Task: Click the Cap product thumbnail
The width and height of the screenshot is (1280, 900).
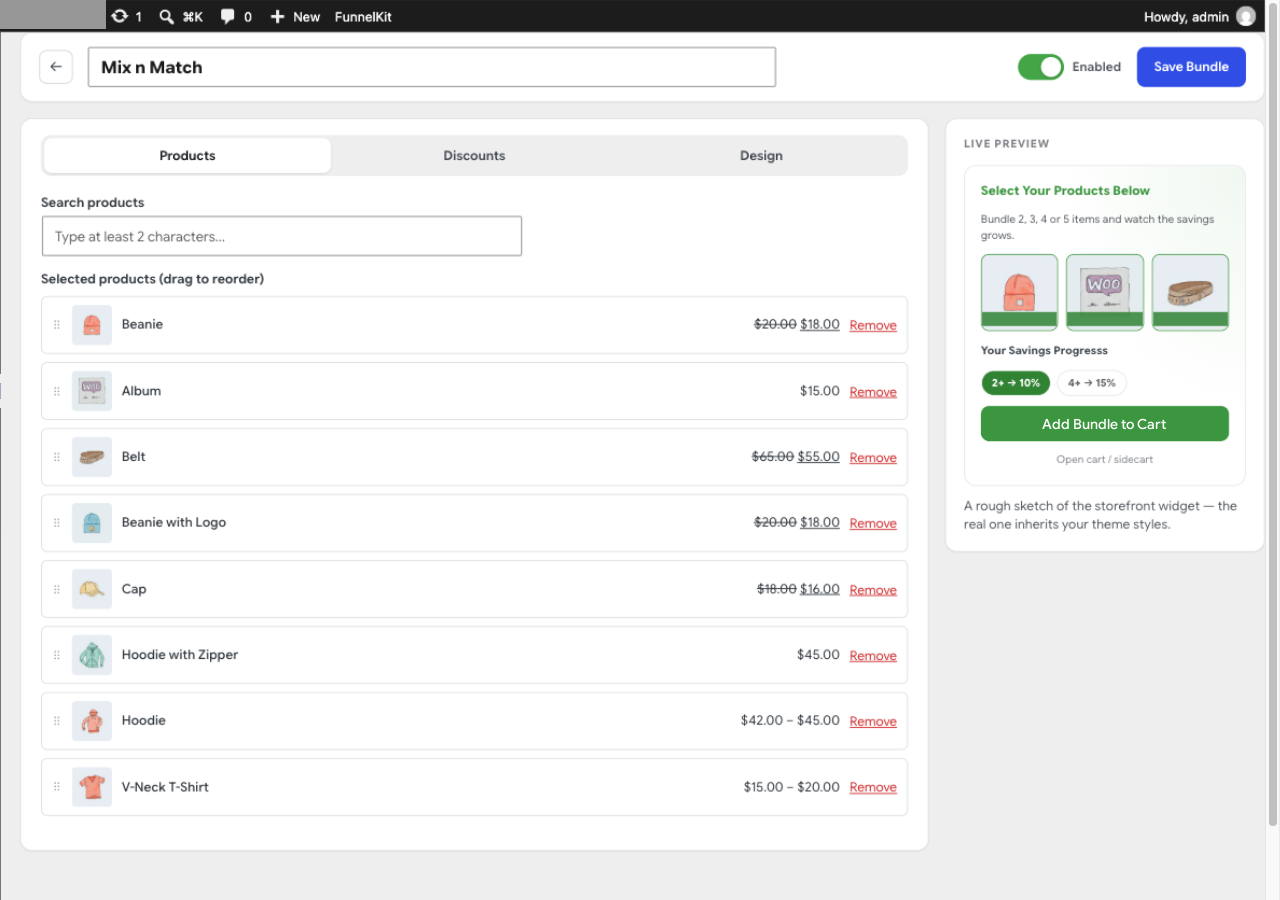Action: [x=92, y=589]
